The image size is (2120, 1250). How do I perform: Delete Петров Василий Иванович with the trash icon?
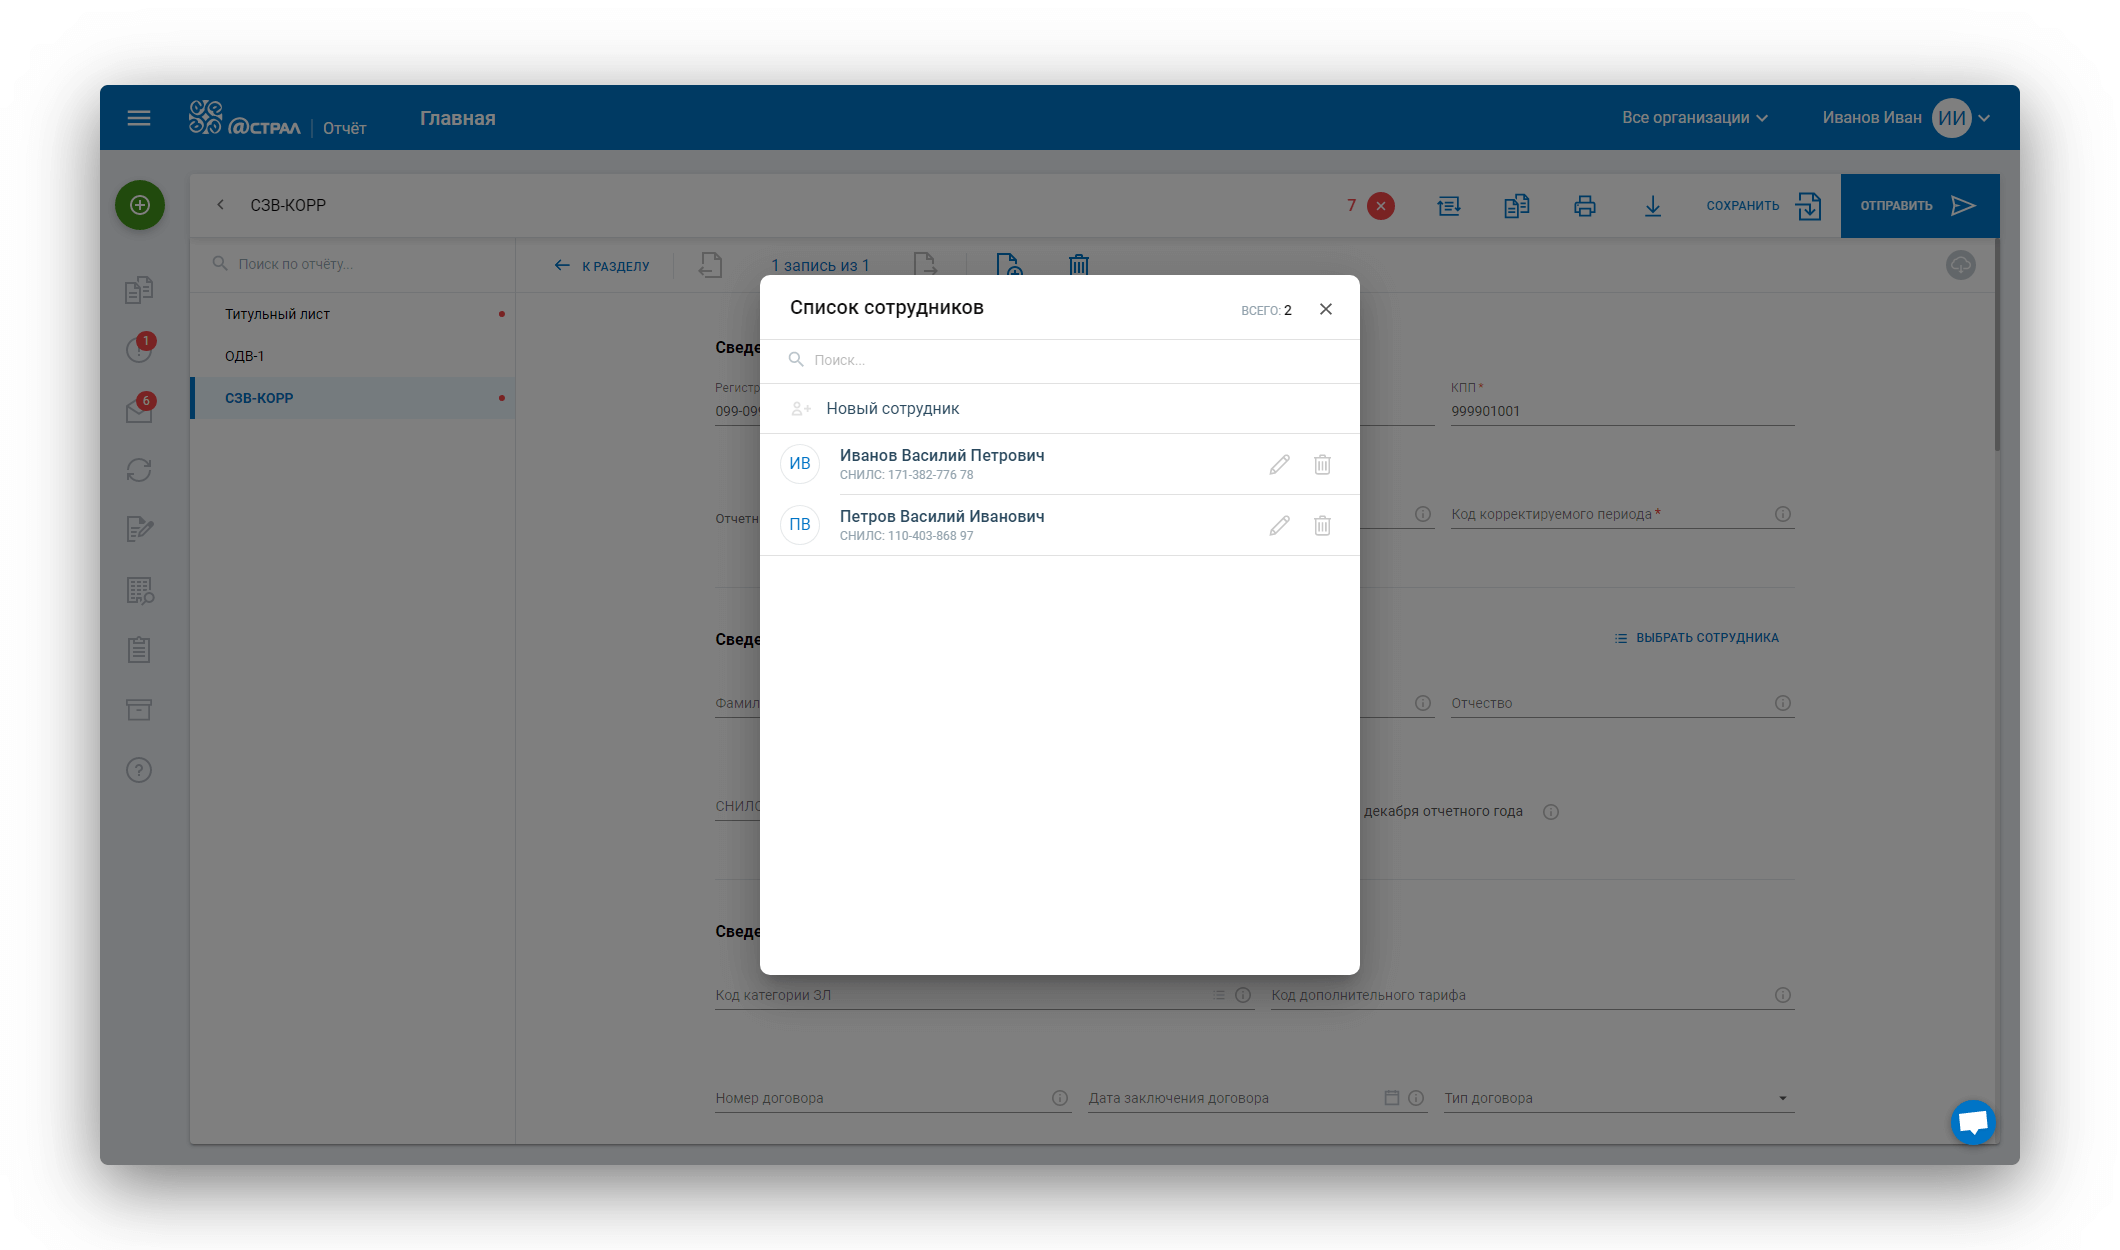point(1322,526)
